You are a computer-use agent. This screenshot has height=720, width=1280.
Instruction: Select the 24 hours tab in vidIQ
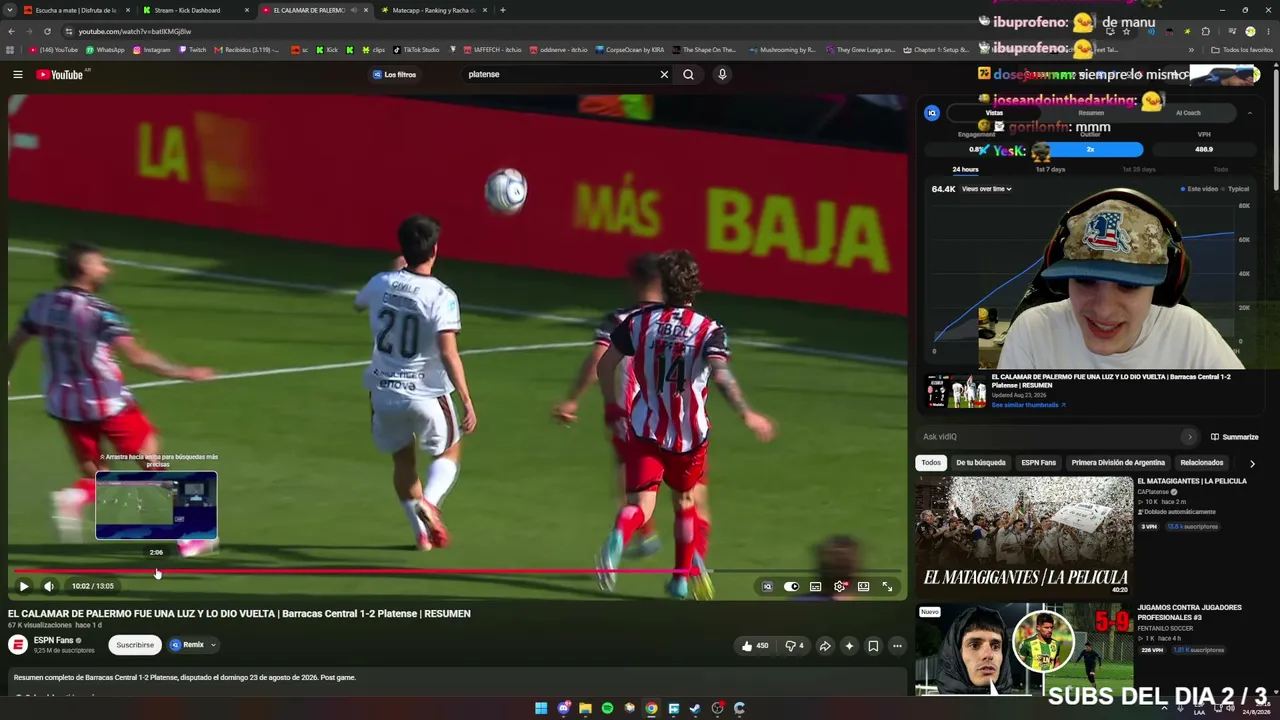[965, 169]
